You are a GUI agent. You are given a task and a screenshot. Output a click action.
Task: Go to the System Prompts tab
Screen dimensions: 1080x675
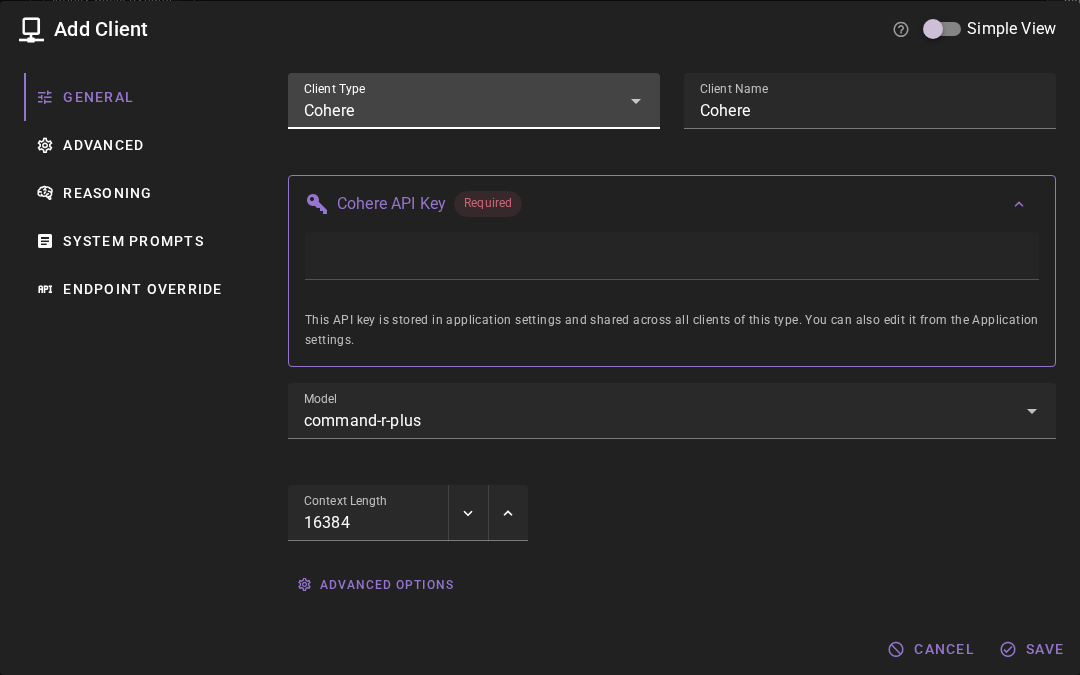131,241
